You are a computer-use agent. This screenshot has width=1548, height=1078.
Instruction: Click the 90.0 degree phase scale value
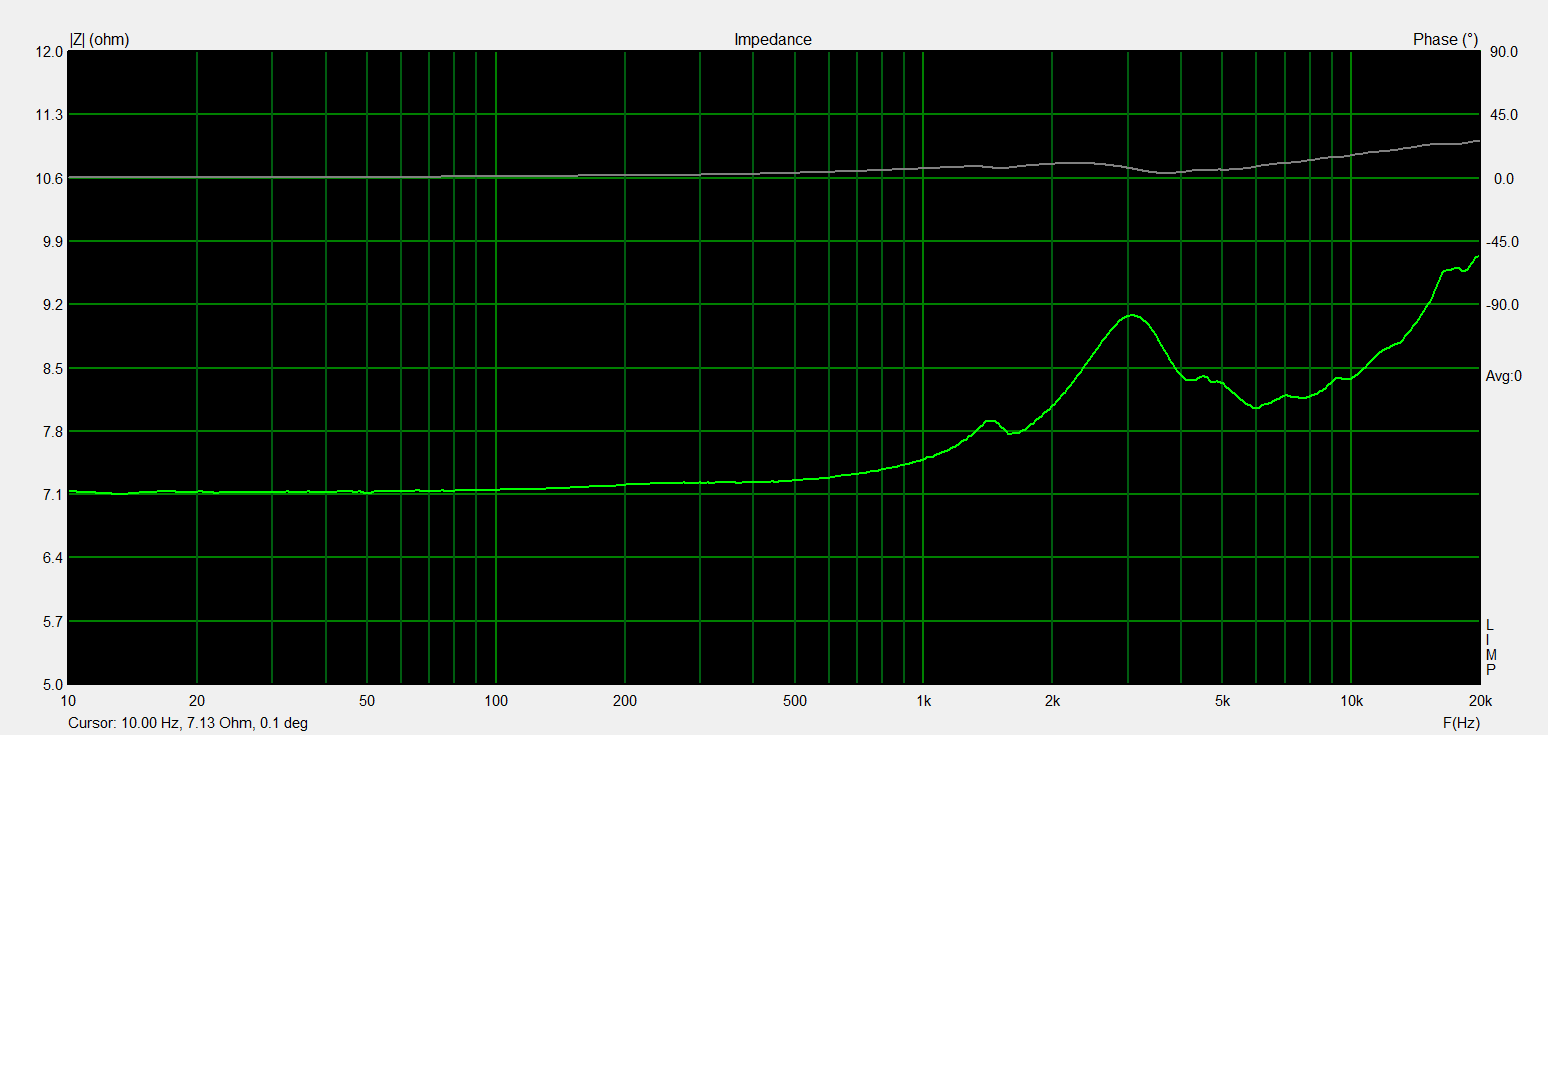(1503, 52)
